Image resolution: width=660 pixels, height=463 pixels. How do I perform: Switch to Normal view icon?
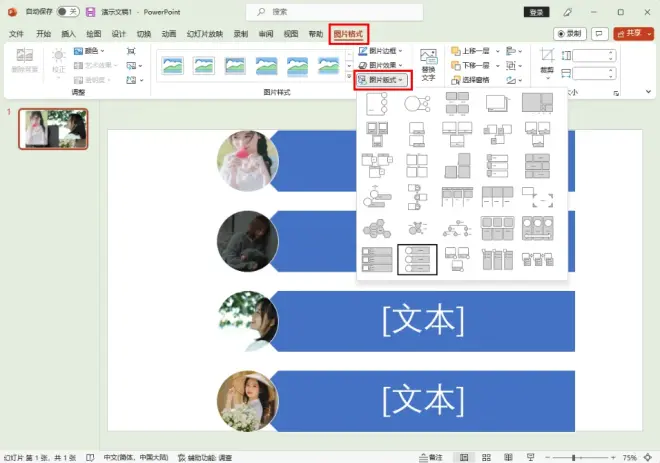pos(464,457)
